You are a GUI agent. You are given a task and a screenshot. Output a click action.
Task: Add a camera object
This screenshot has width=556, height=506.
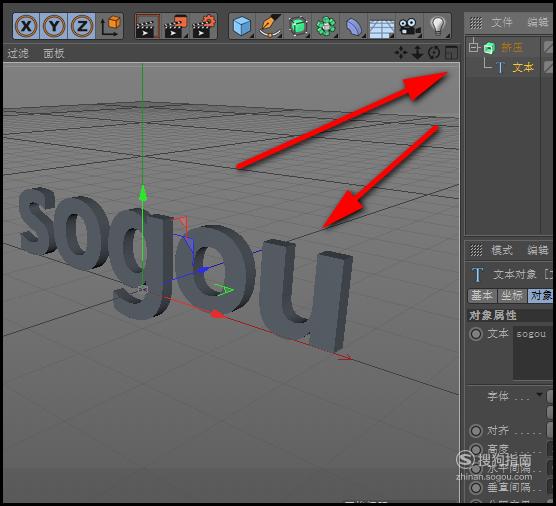coord(409,26)
